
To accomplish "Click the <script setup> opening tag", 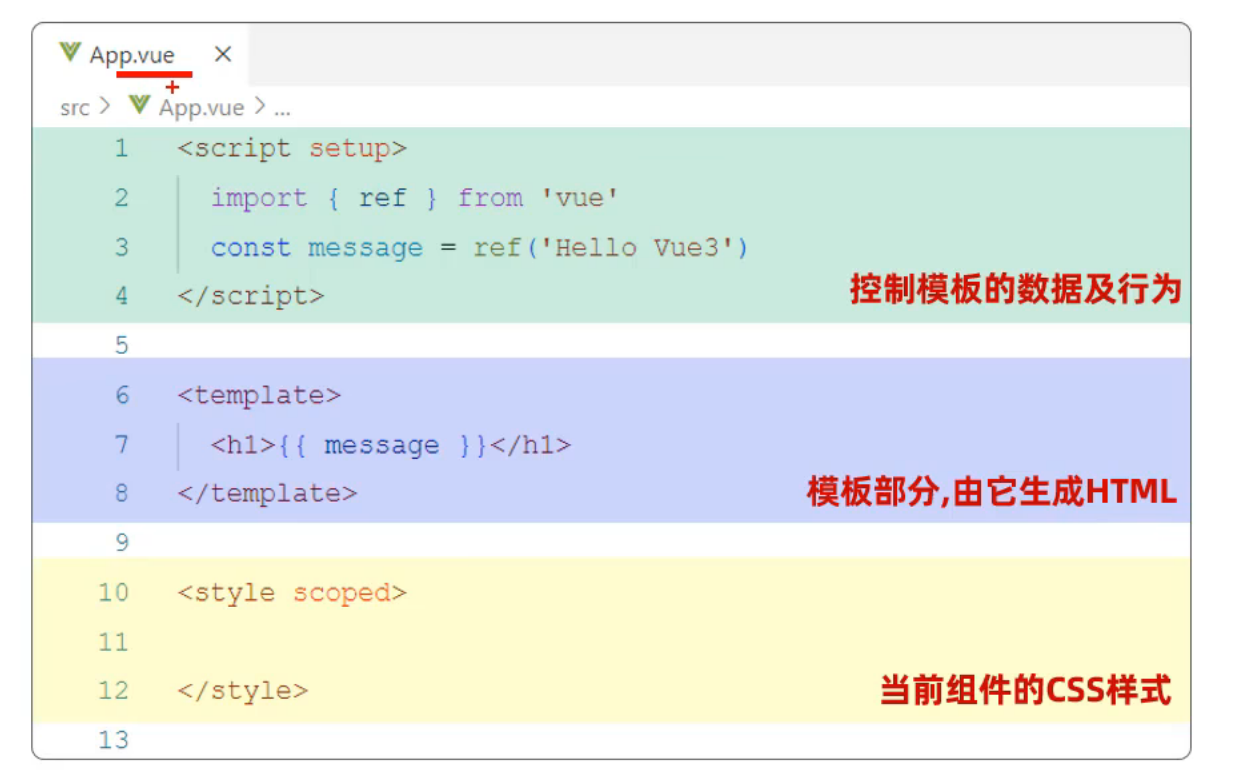I will tap(292, 149).
